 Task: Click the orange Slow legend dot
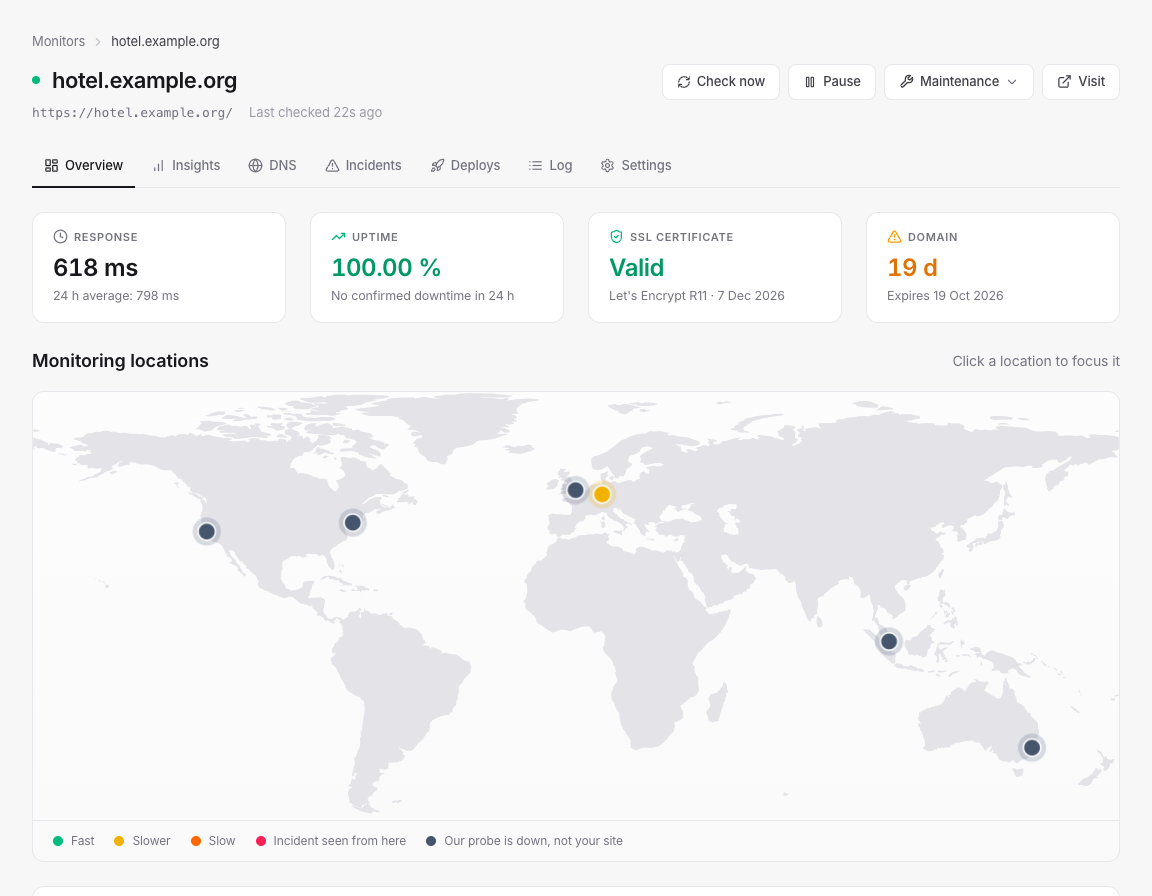(196, 841)
